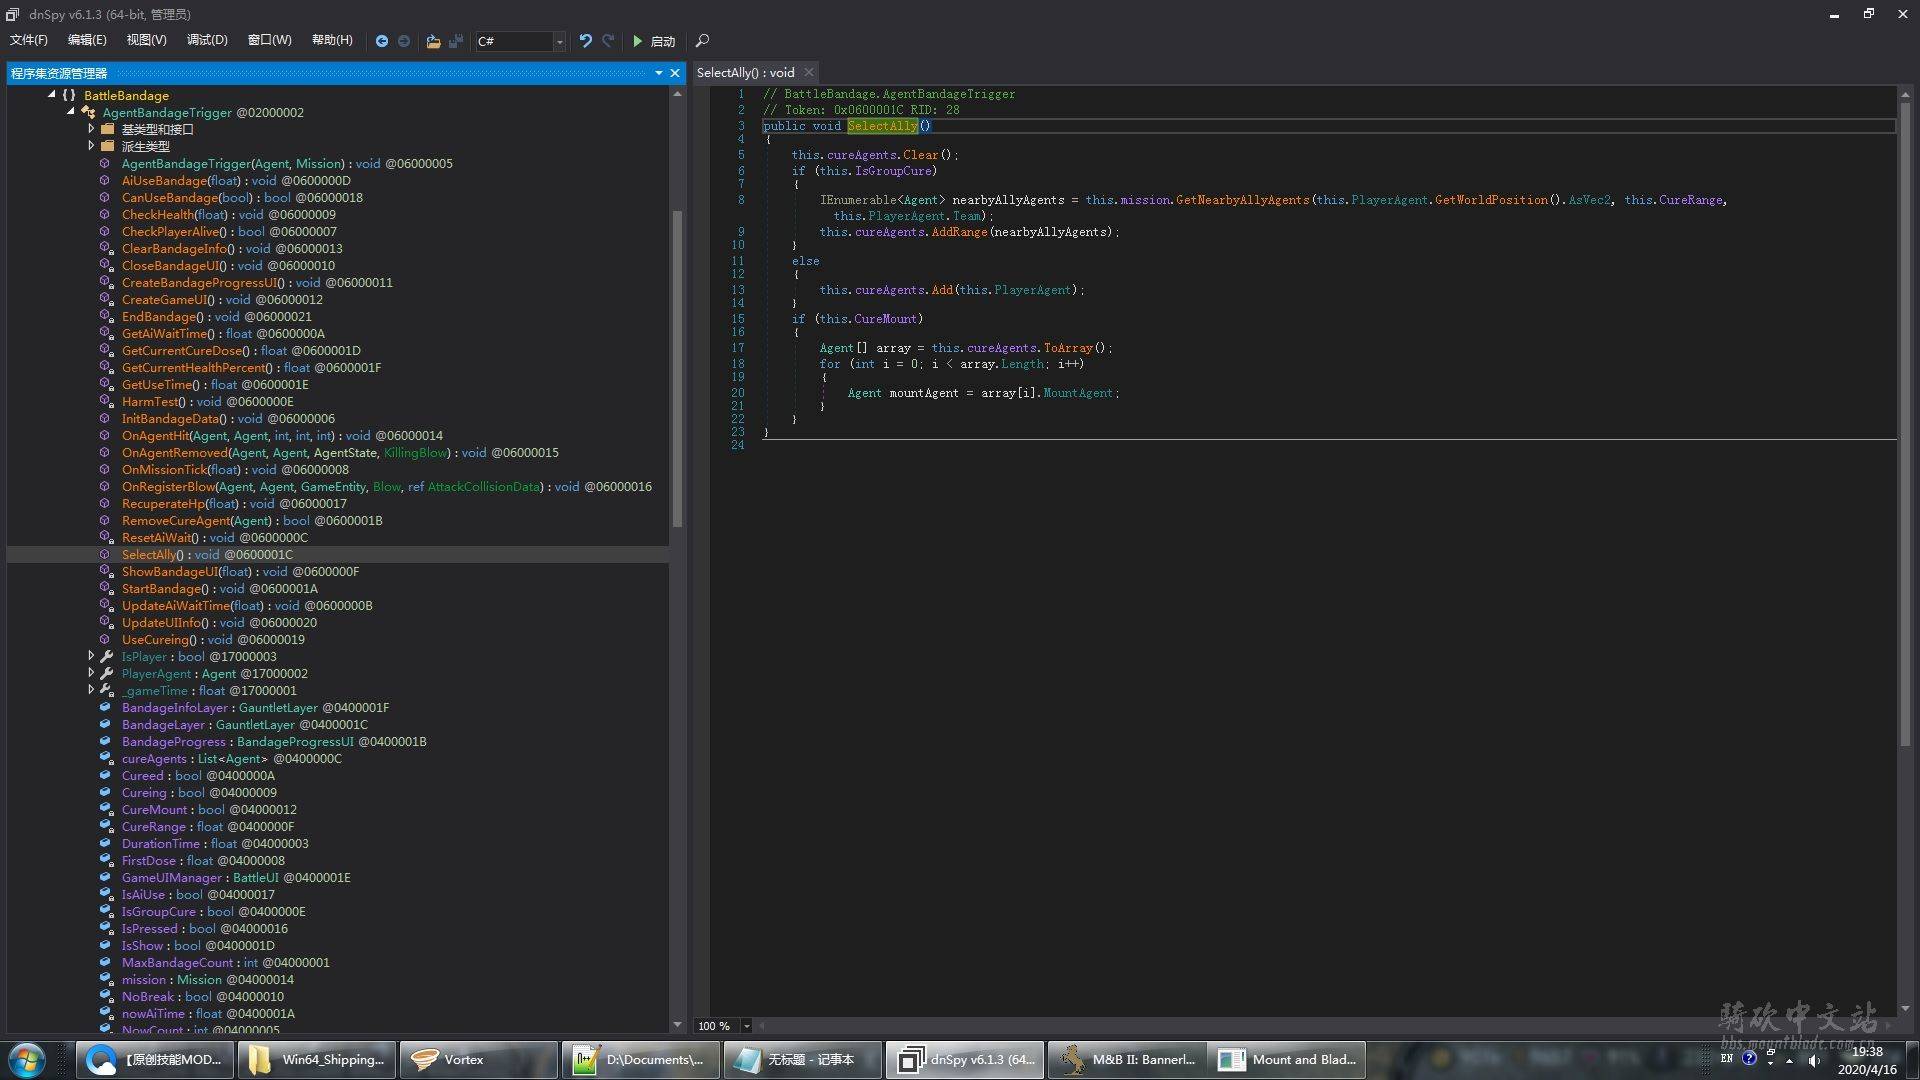Select EndBandage() in the tree
The width and height of the screenshot is (1920, 1080).
tap(216, 316)
